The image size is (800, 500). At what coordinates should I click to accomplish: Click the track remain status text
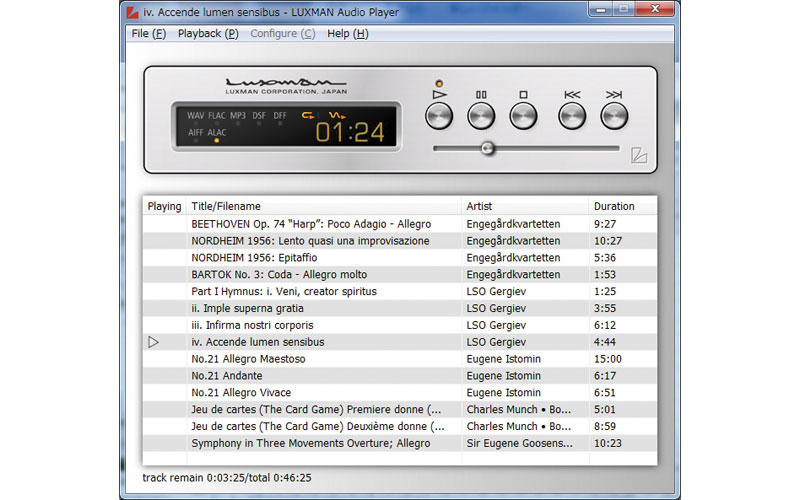pos(227,478)
